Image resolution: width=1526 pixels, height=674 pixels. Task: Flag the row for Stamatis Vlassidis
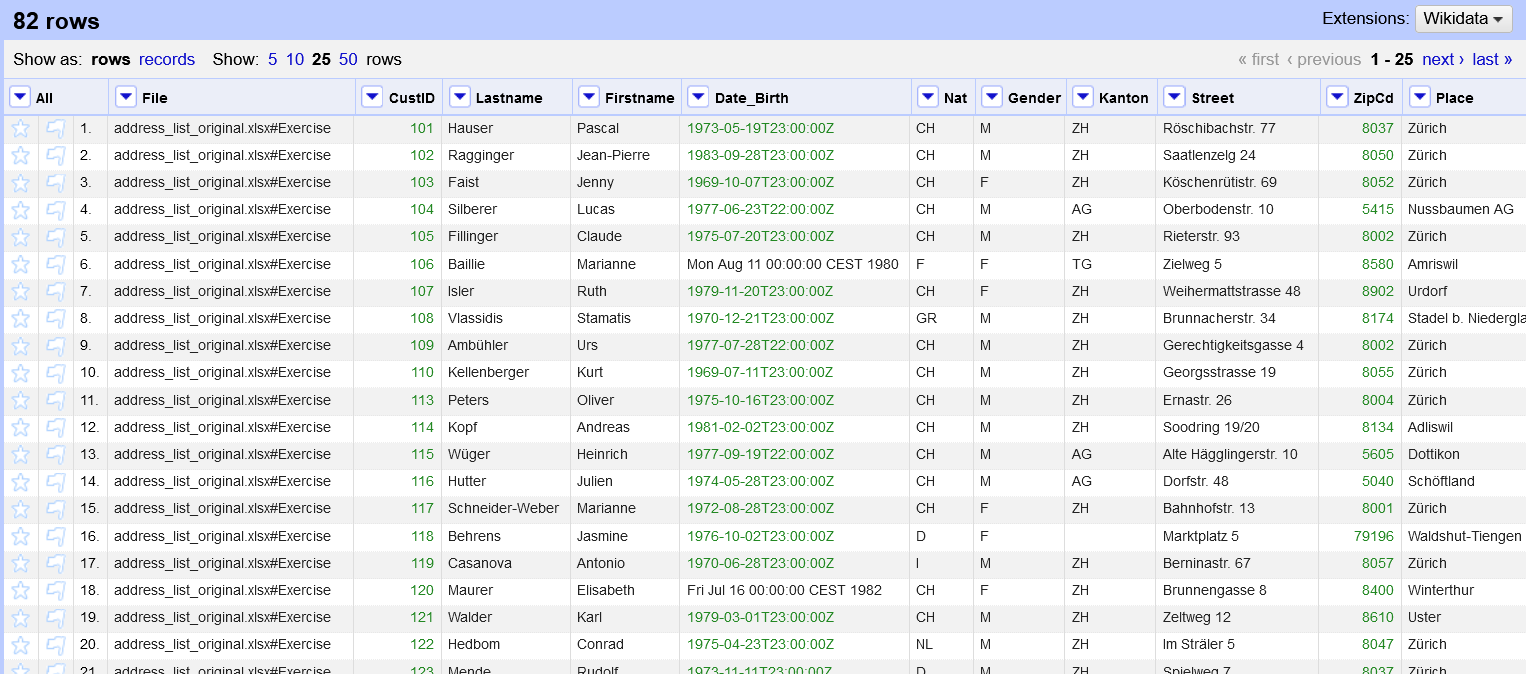coord(54,318)
